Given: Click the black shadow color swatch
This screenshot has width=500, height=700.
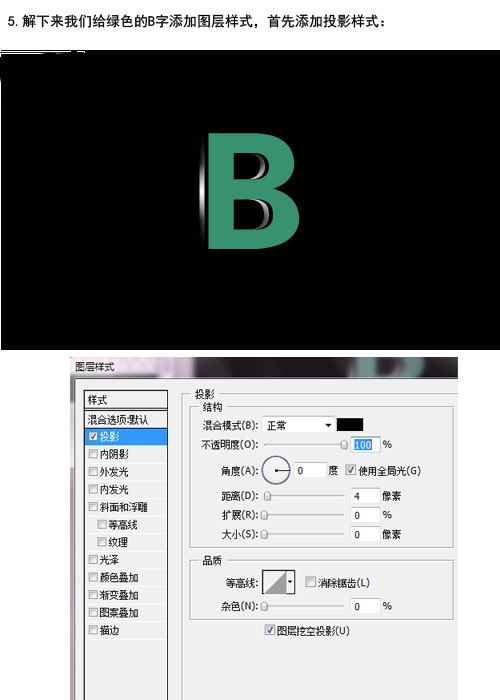Looking at the screenshot, I should coord(350,425).
